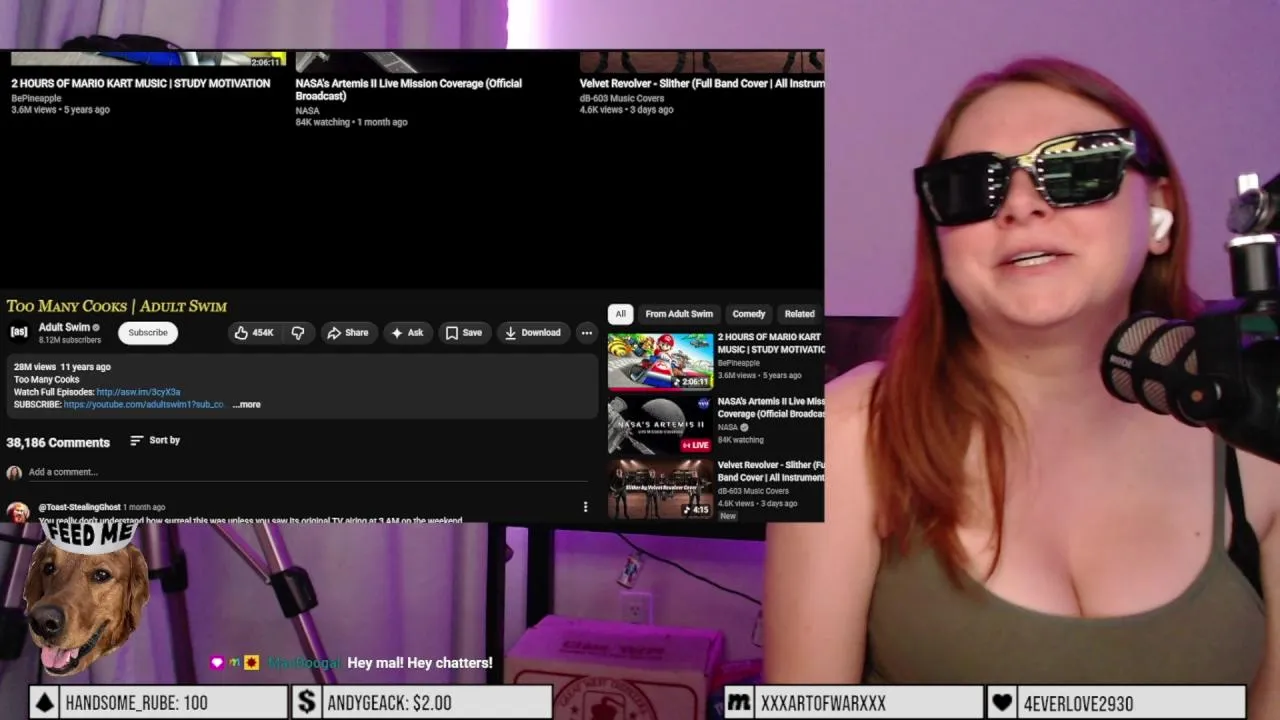Open the youtube.com/adultswim subscribe link
Screen dimensions: 1280x720
[x=143, y=405]
